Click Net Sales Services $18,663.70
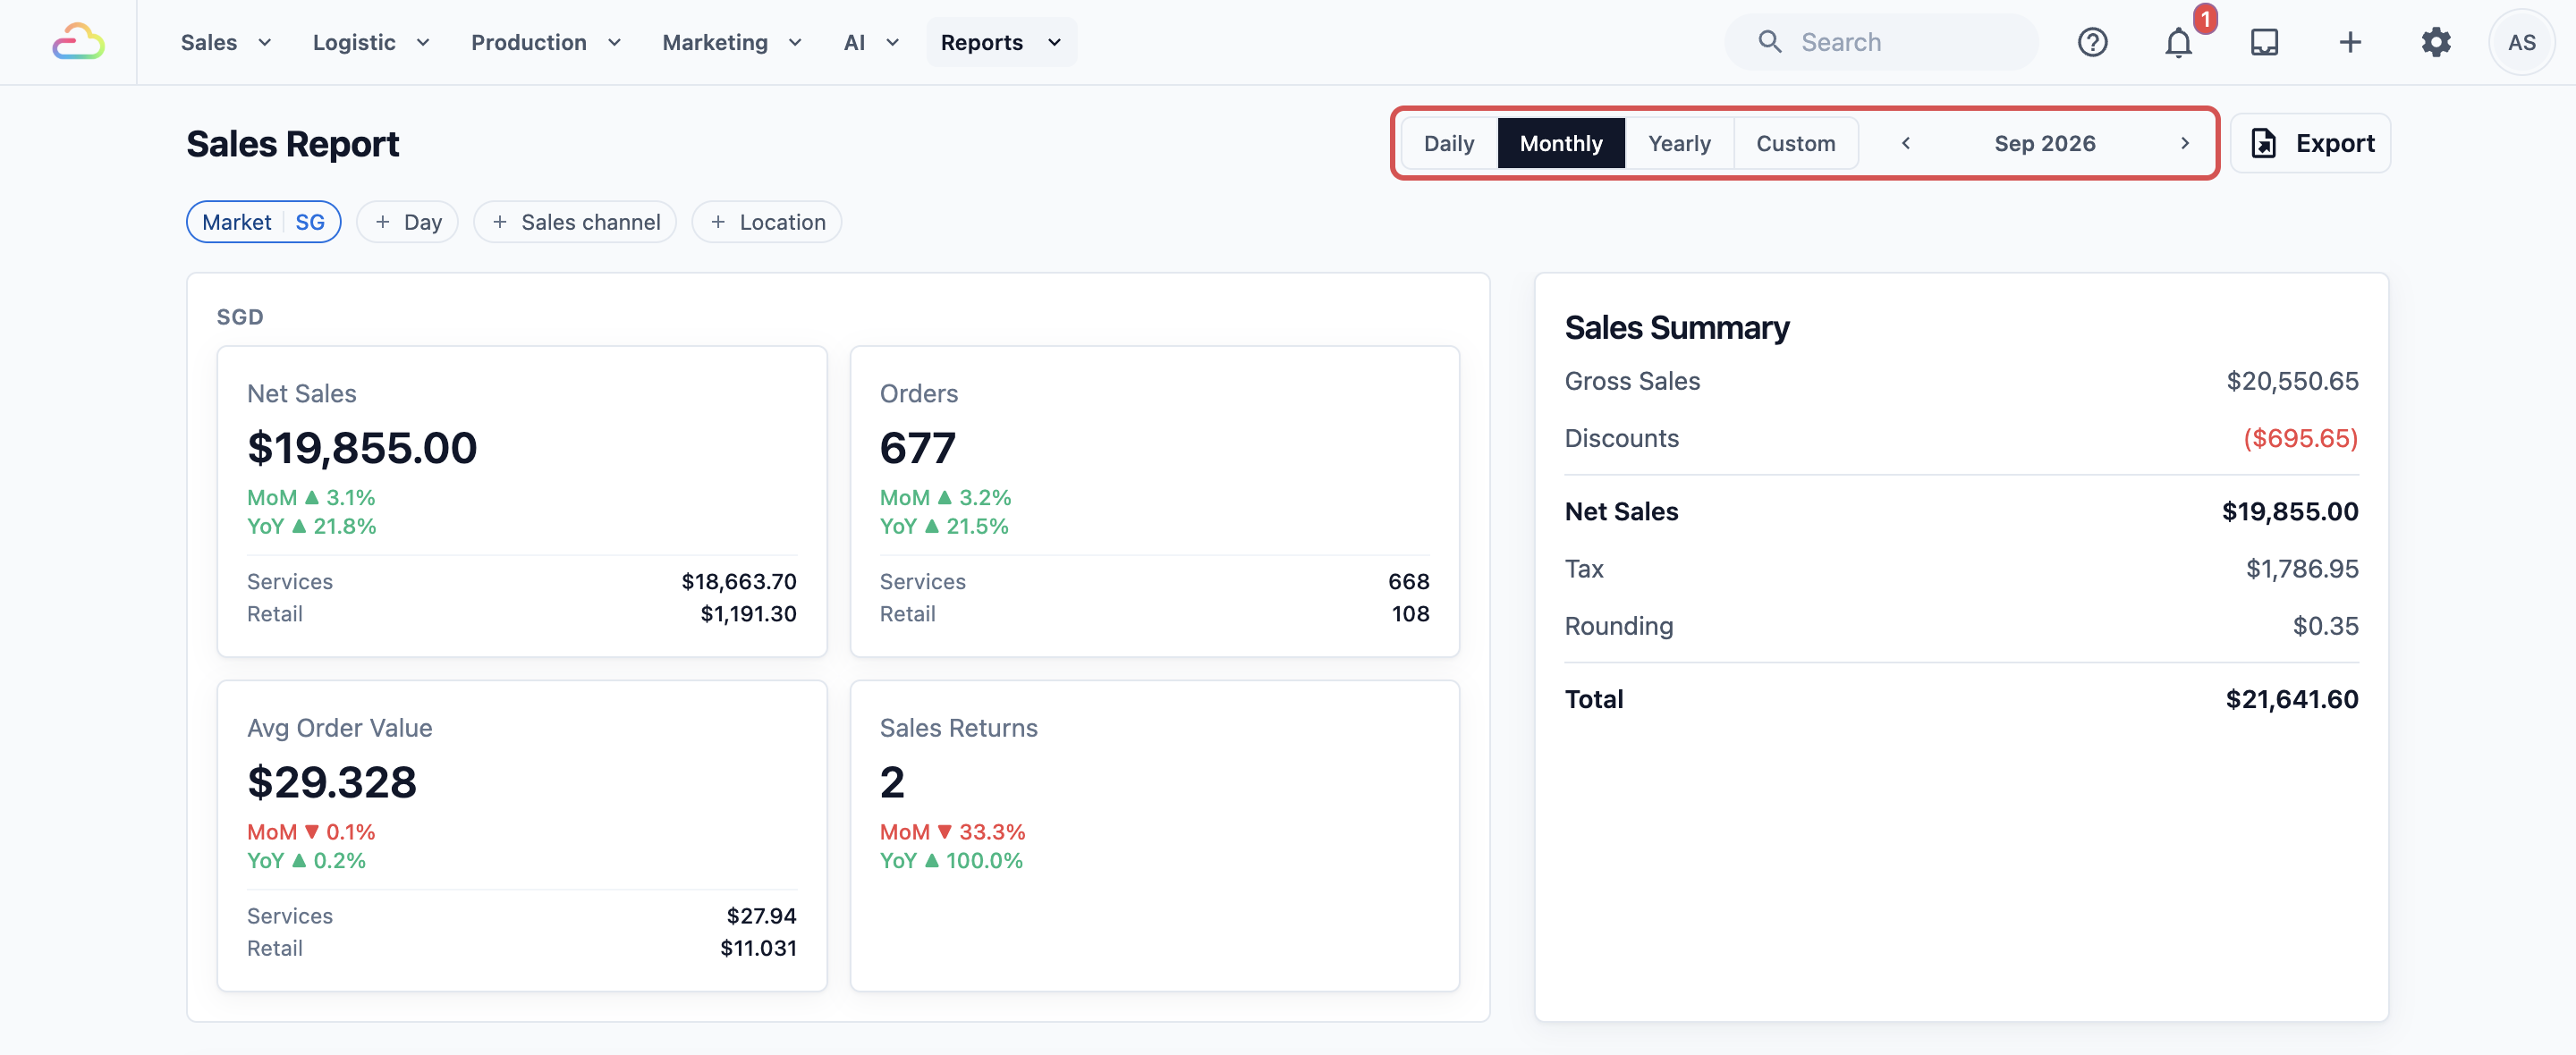2576x1055 pixels. [x=739, y=581]
